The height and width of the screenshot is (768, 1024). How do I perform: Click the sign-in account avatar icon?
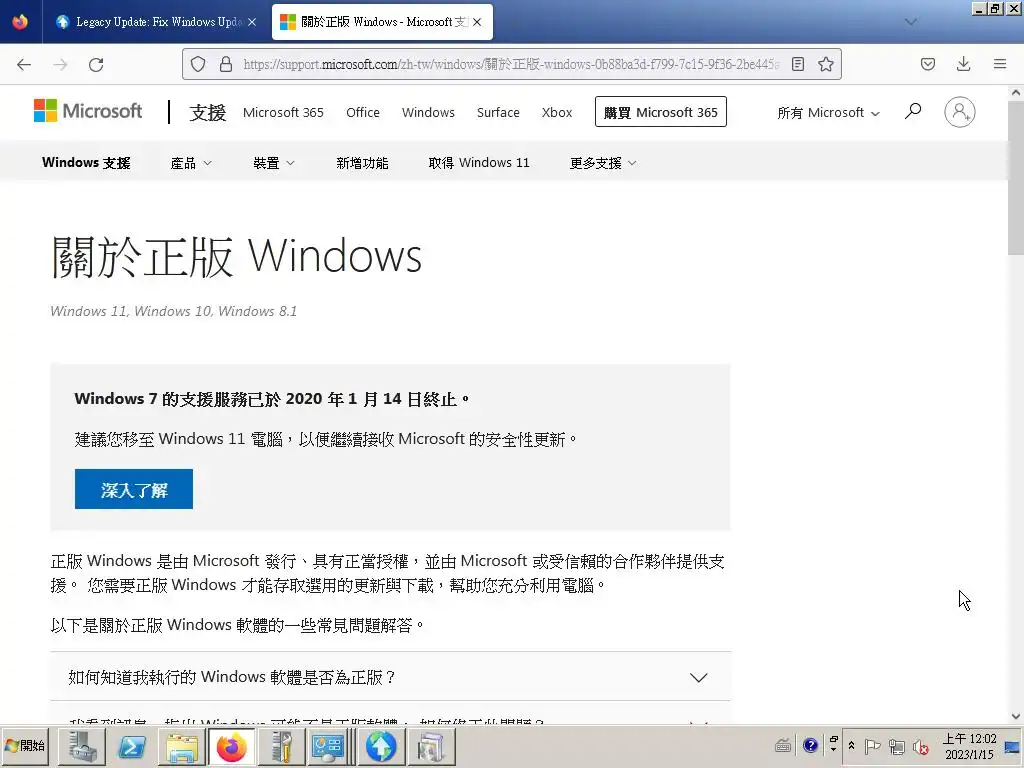959,112
